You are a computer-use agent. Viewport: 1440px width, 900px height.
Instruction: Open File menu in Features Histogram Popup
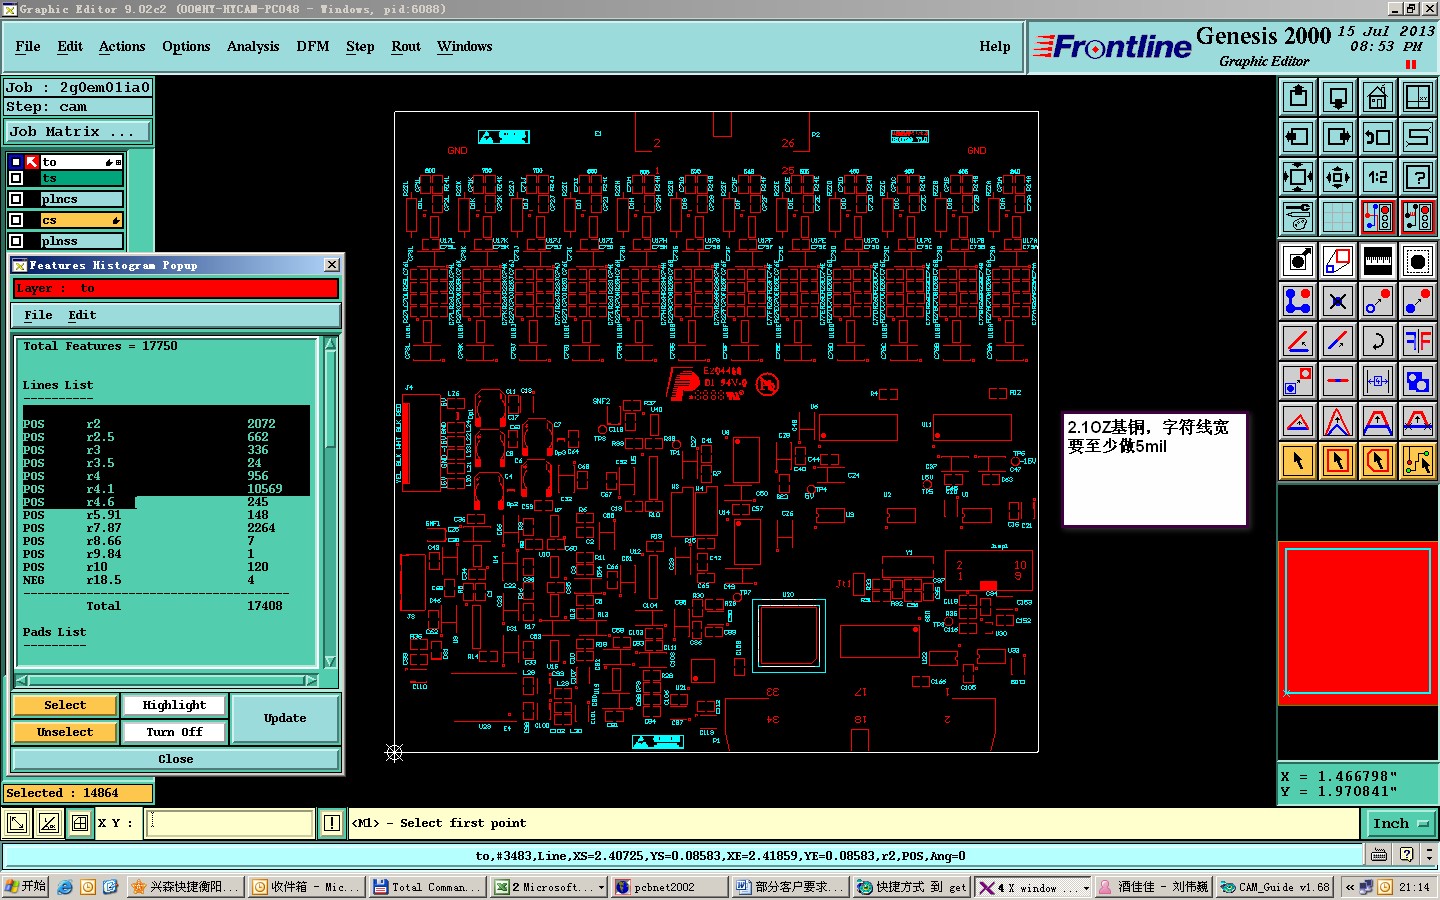(x=38, y=315)
